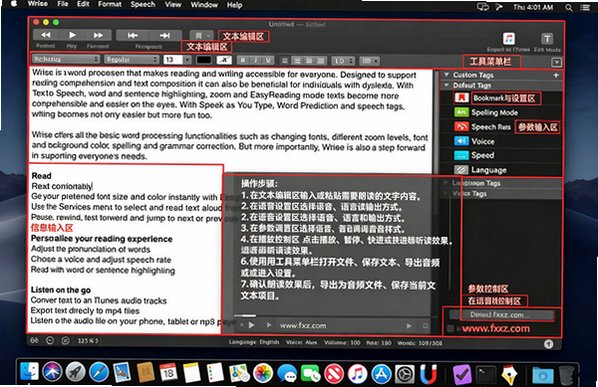Open iTunes from the dock
598x387 pixels.
357,373
